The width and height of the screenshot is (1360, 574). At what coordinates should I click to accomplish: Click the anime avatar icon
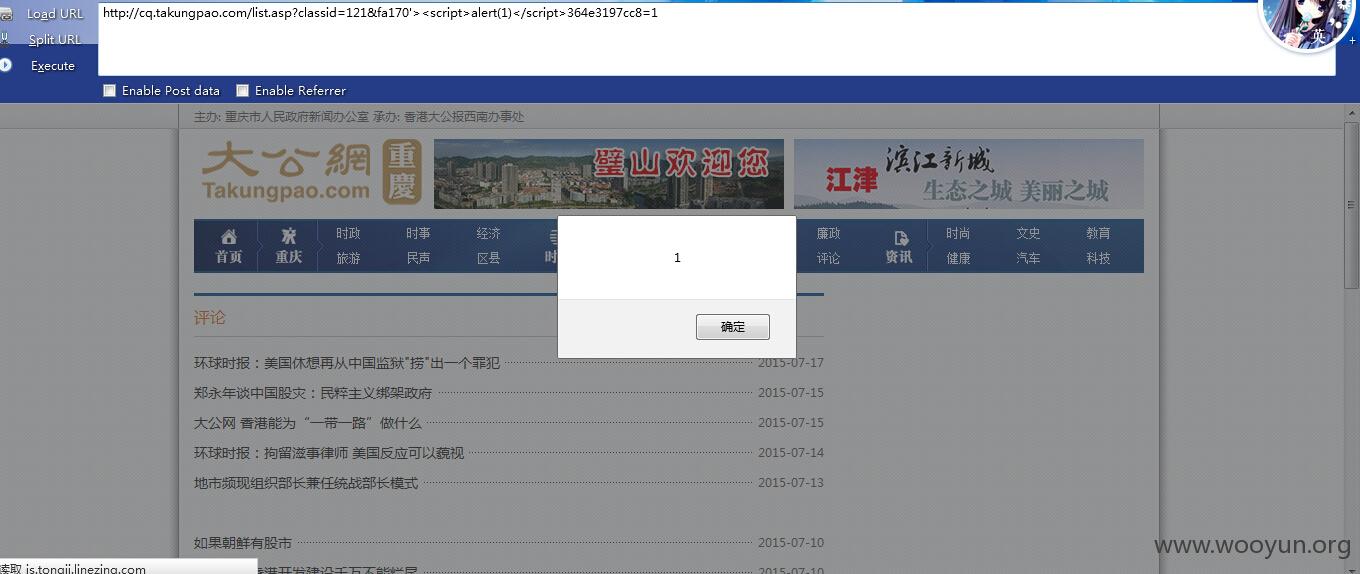pos(1308,25)
